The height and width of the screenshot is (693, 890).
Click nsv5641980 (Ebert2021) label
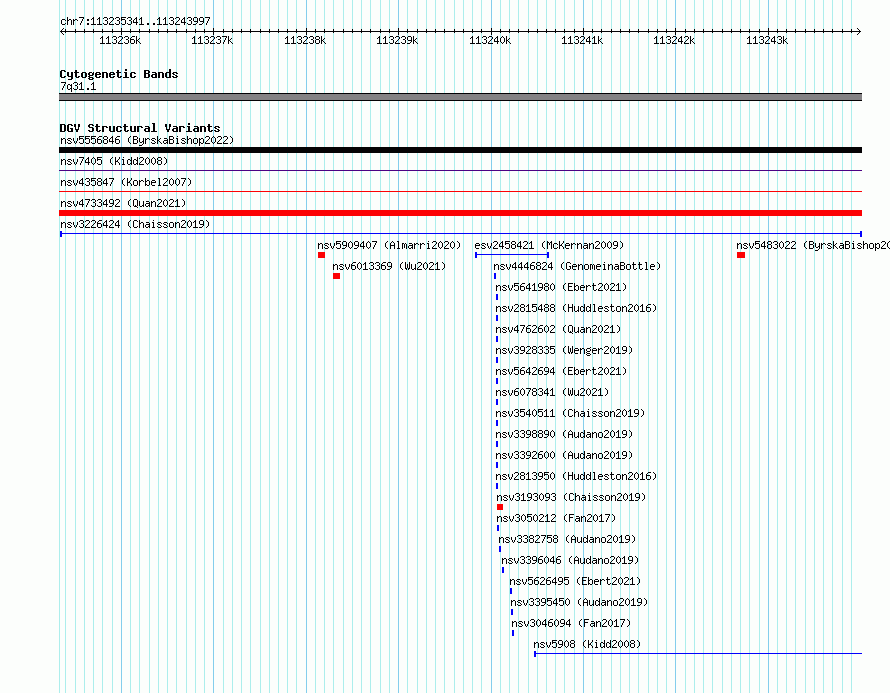[x=561, y=287]
